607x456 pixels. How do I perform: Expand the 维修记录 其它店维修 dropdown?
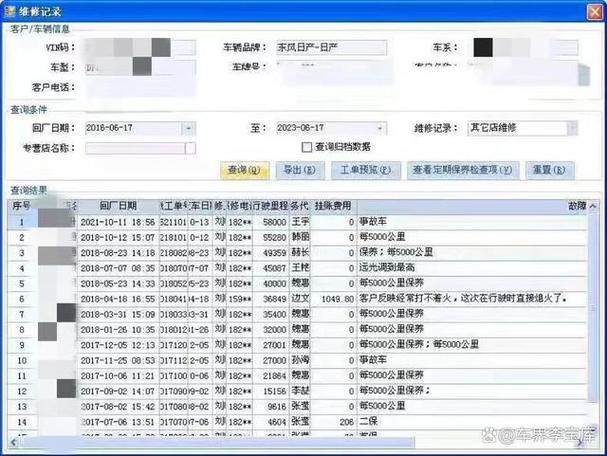coord(572,128)
